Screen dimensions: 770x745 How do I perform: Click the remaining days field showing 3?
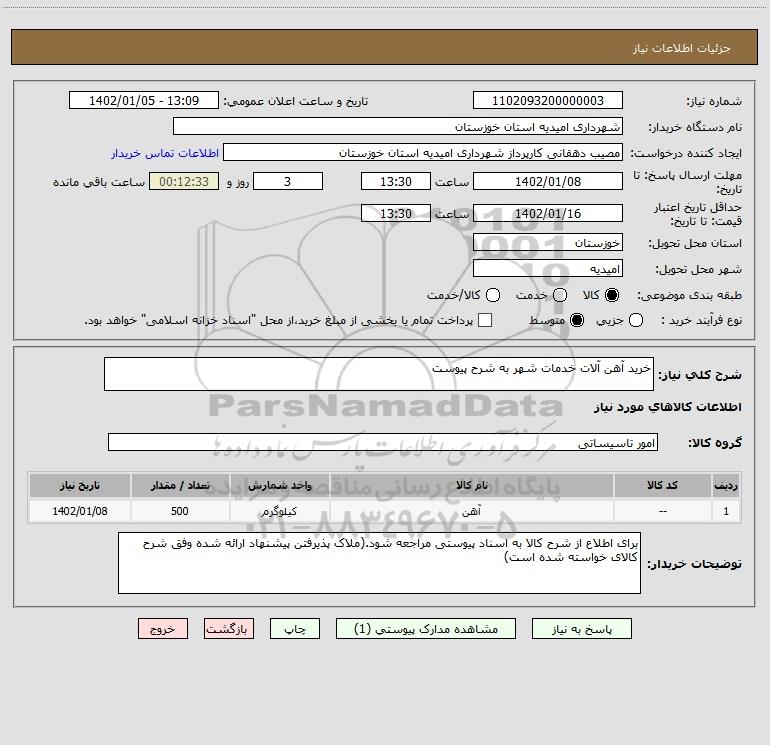[288, 181]
